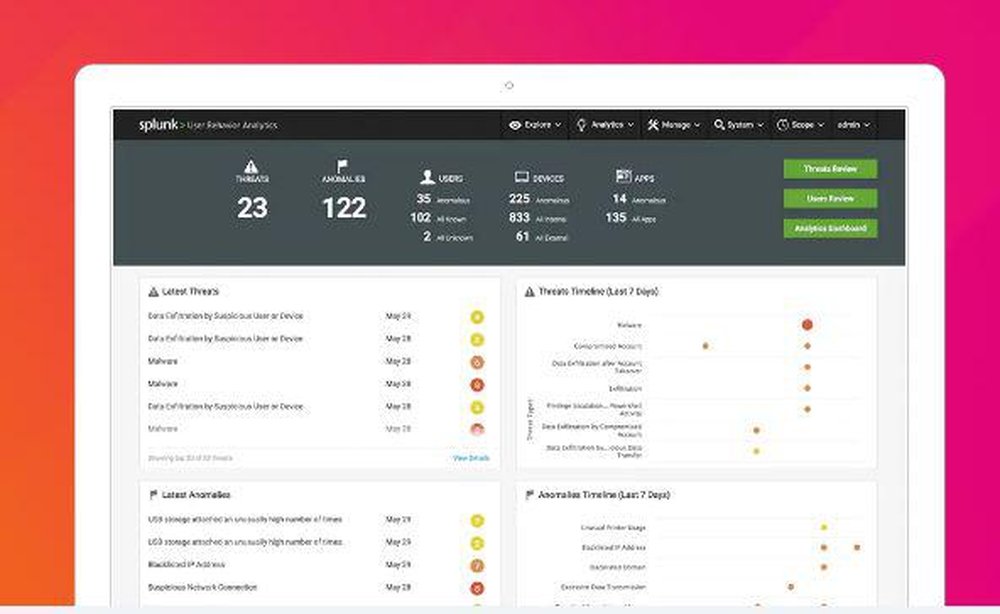Click the Analytics lightbulb icon

pyautogui.click(x=581, y=125)
